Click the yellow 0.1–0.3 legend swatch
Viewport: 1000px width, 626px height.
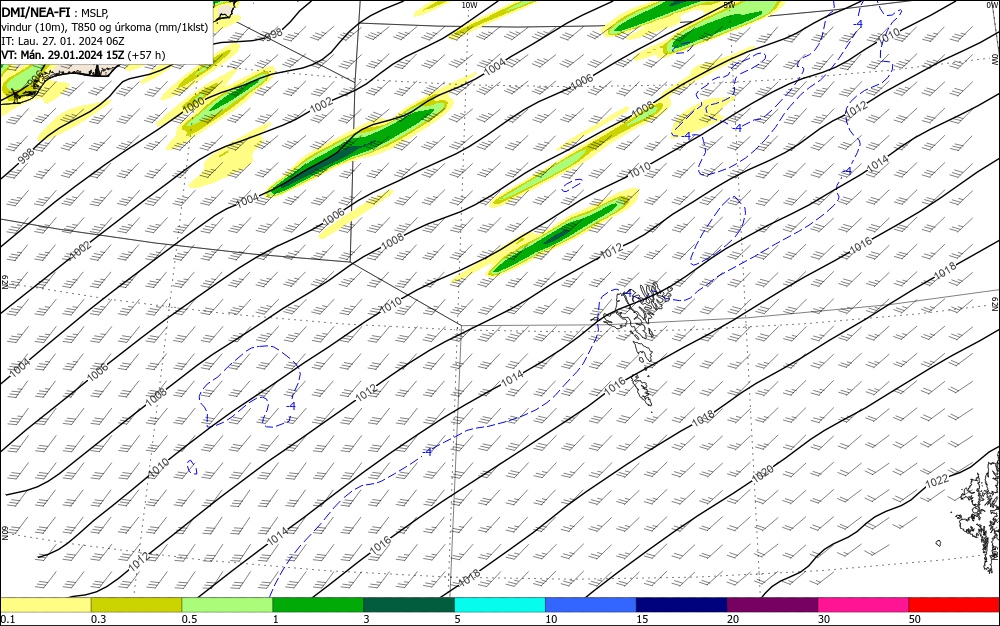[x=45, y=605]
